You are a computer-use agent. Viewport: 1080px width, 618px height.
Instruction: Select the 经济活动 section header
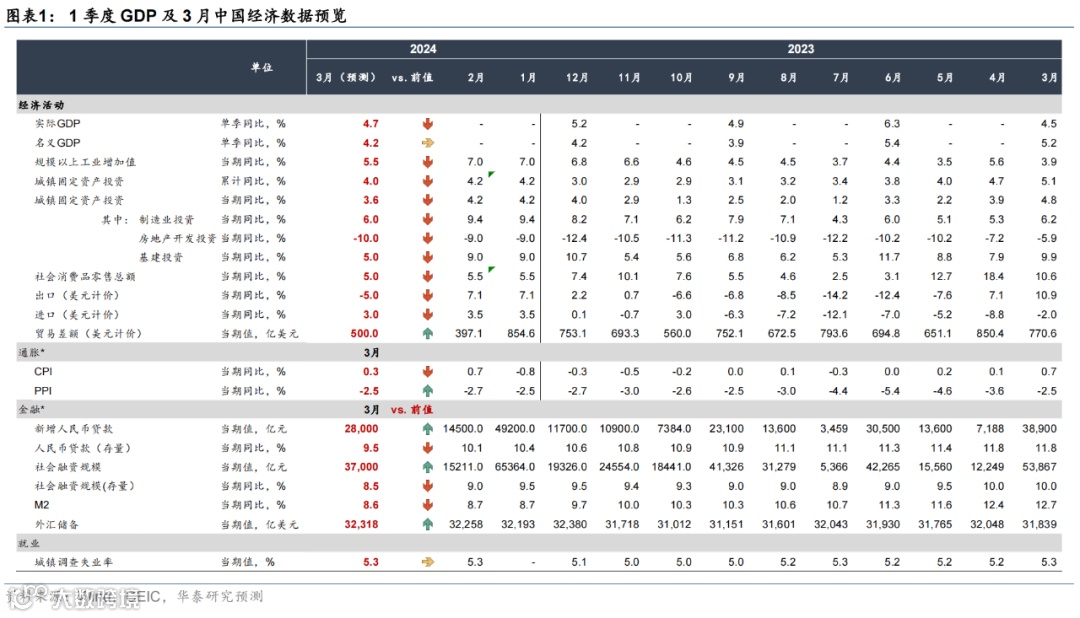point(41,105)
